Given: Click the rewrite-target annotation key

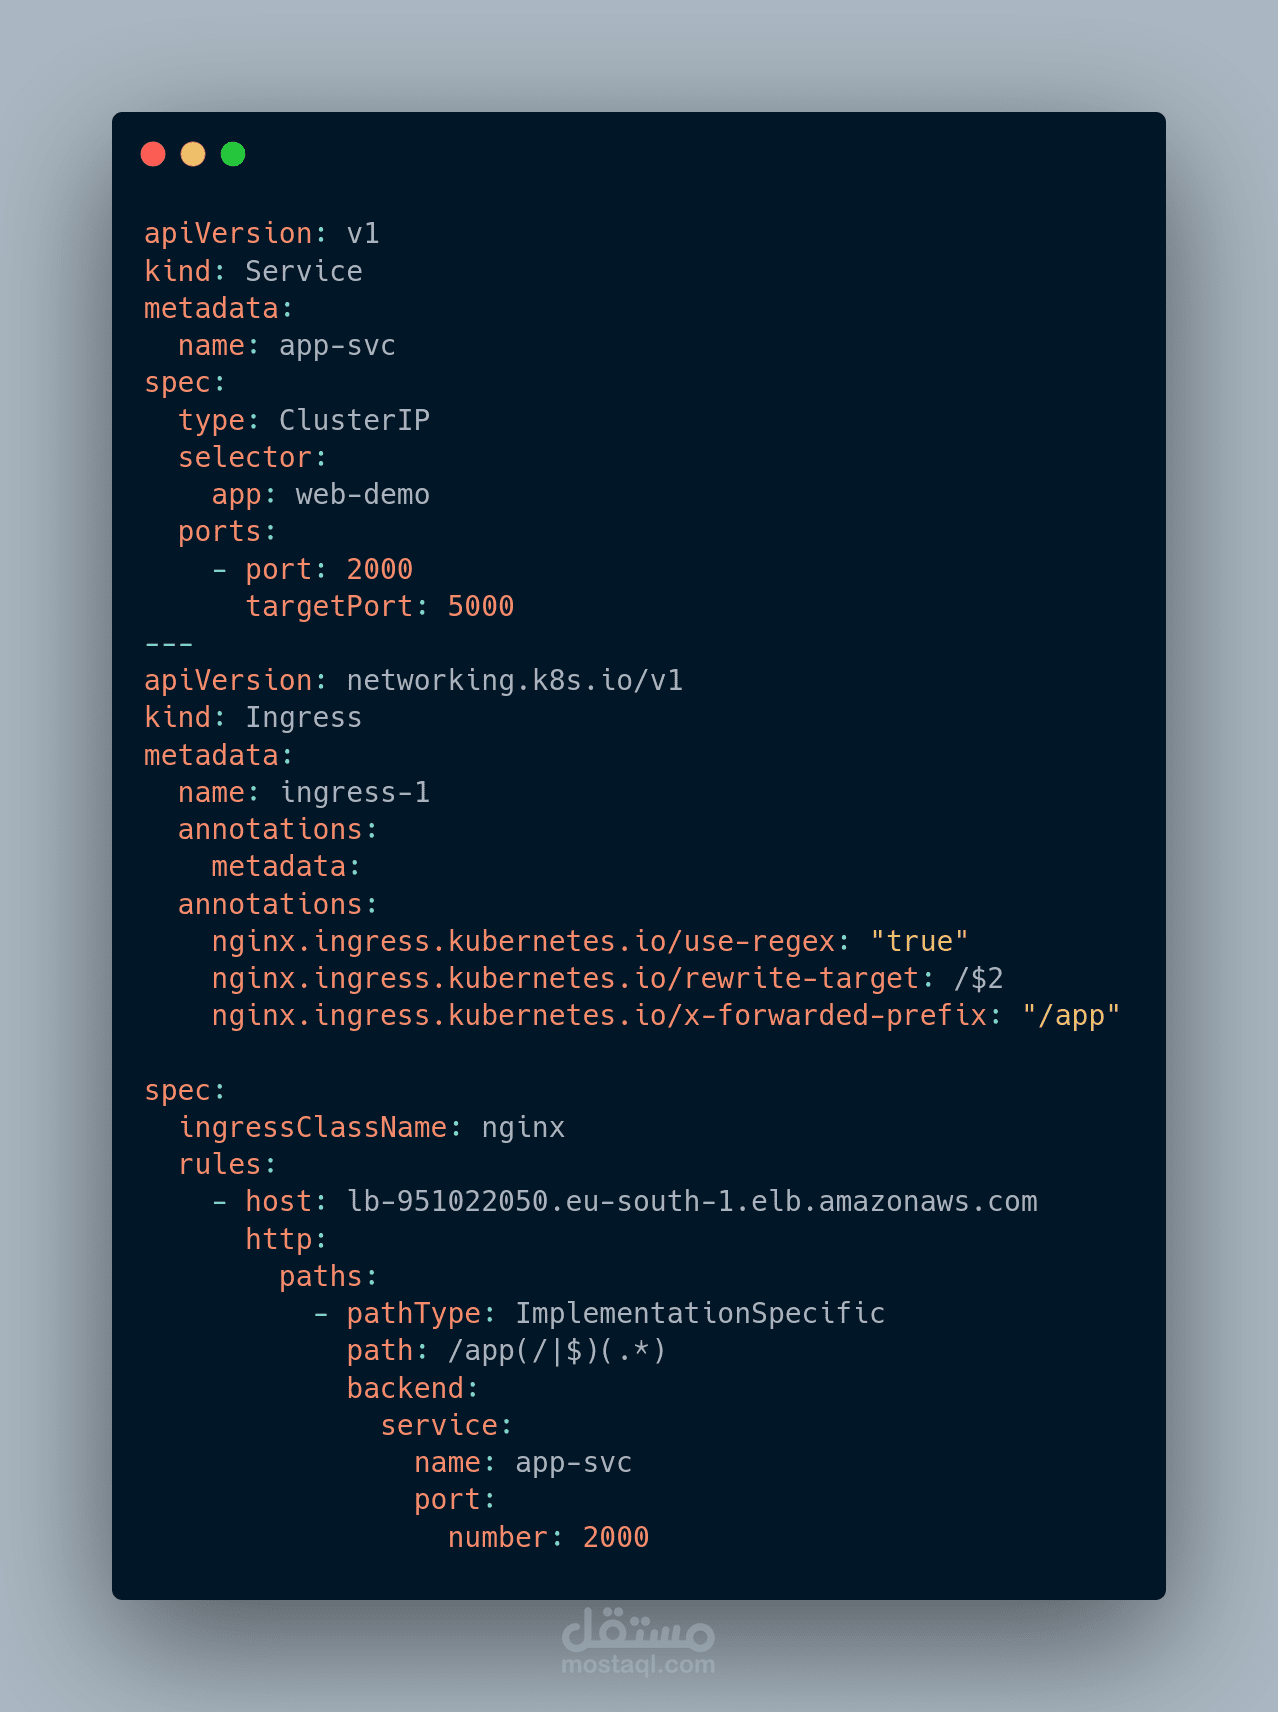Looking at the screenshot, I should (565, 979).
